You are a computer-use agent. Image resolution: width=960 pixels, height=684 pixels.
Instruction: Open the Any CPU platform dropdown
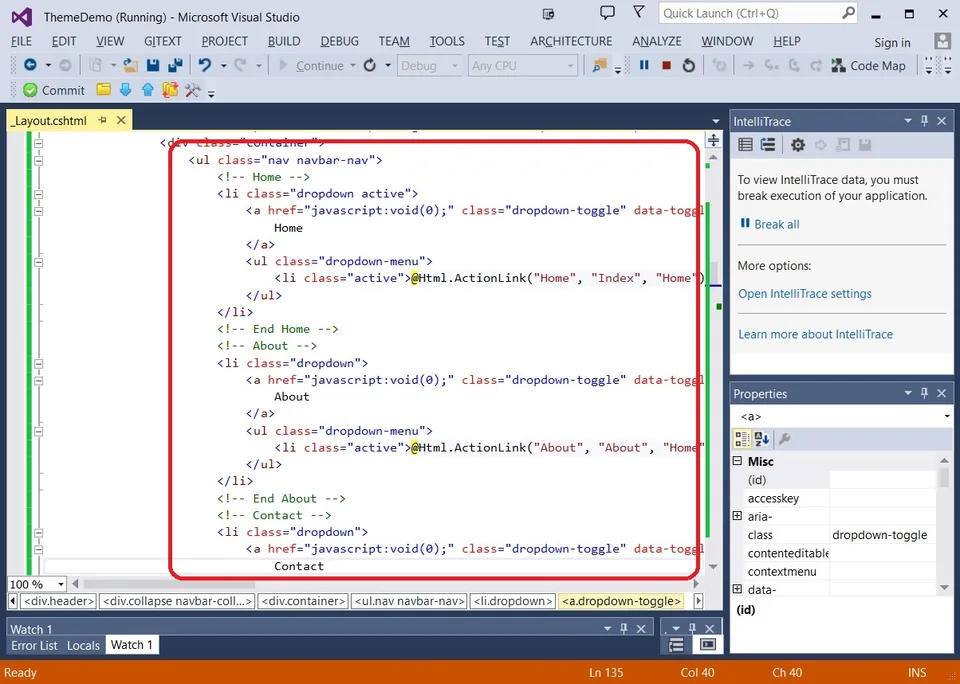pos(522,66)
